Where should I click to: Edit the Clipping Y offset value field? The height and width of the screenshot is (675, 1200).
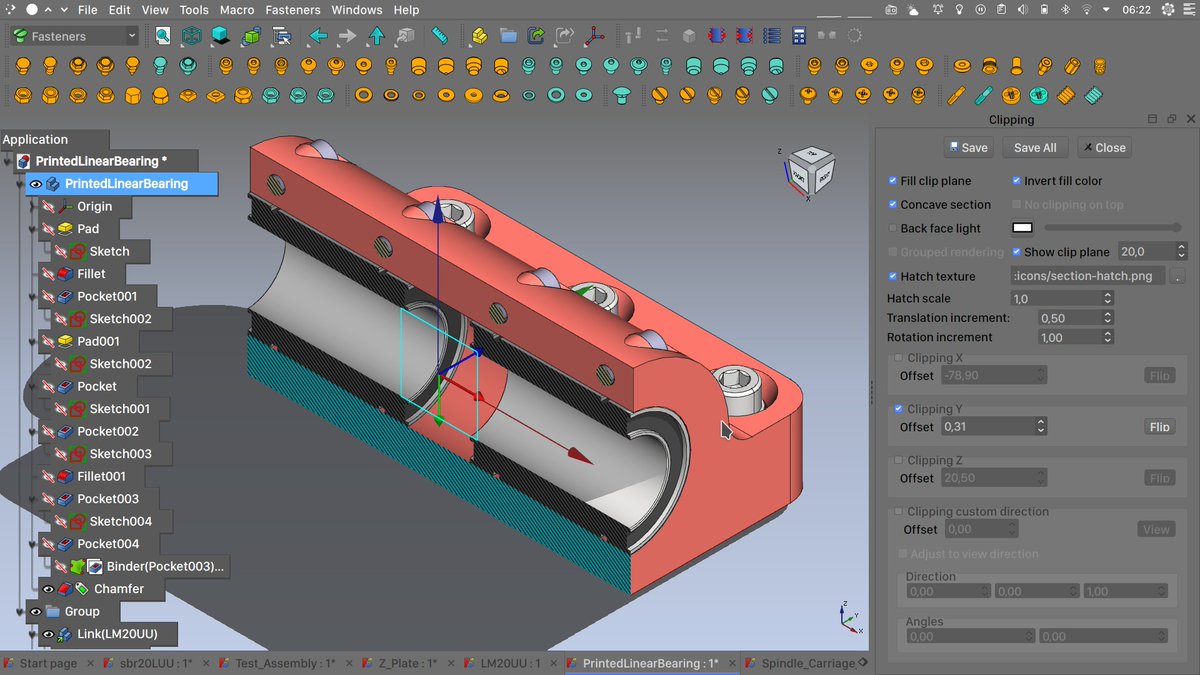[x=985, y=426]
